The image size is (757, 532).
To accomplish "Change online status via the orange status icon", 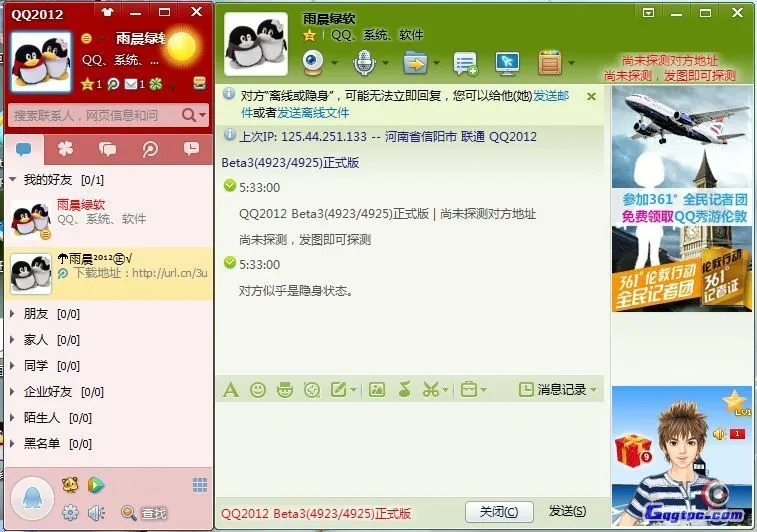I will point(87,38).
